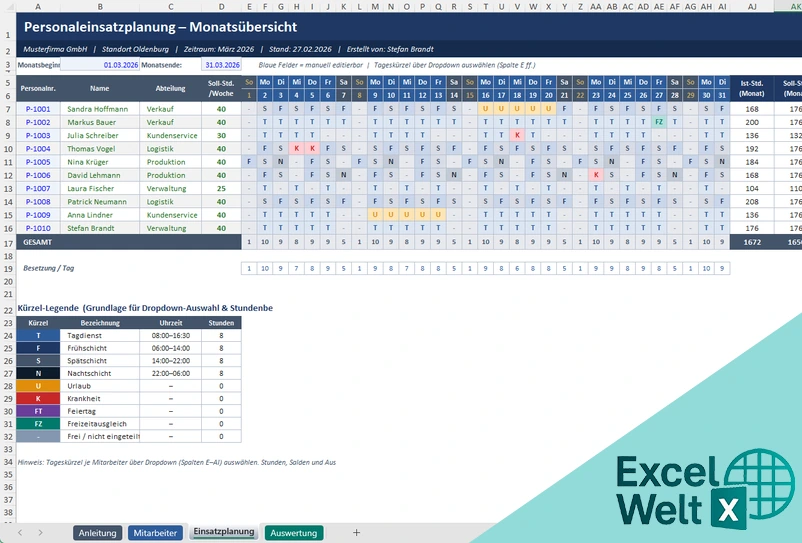The height and width of the screenshot is (543, 802).
Task: Click the green FZ swatch in legend
Action: pyautogui.click(x=38, y=424)
